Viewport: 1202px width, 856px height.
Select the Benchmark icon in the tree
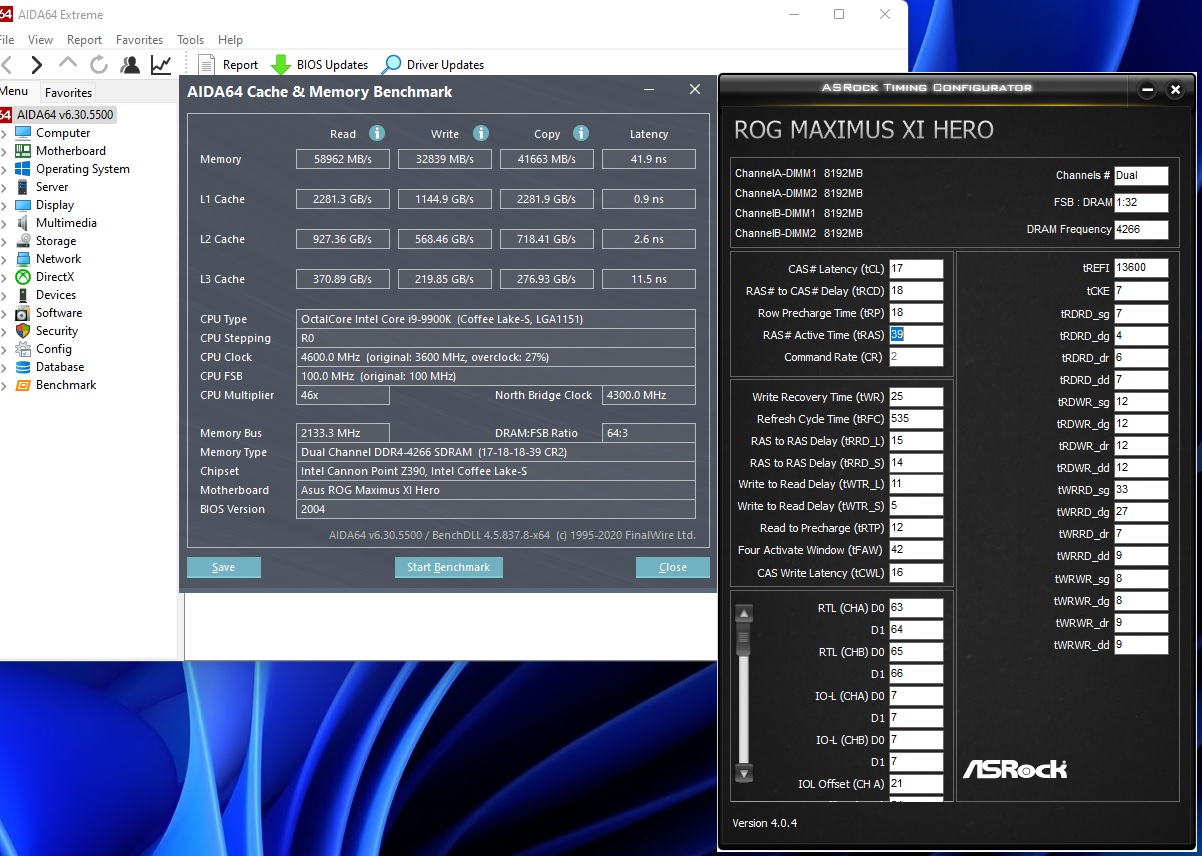(23, 385)
